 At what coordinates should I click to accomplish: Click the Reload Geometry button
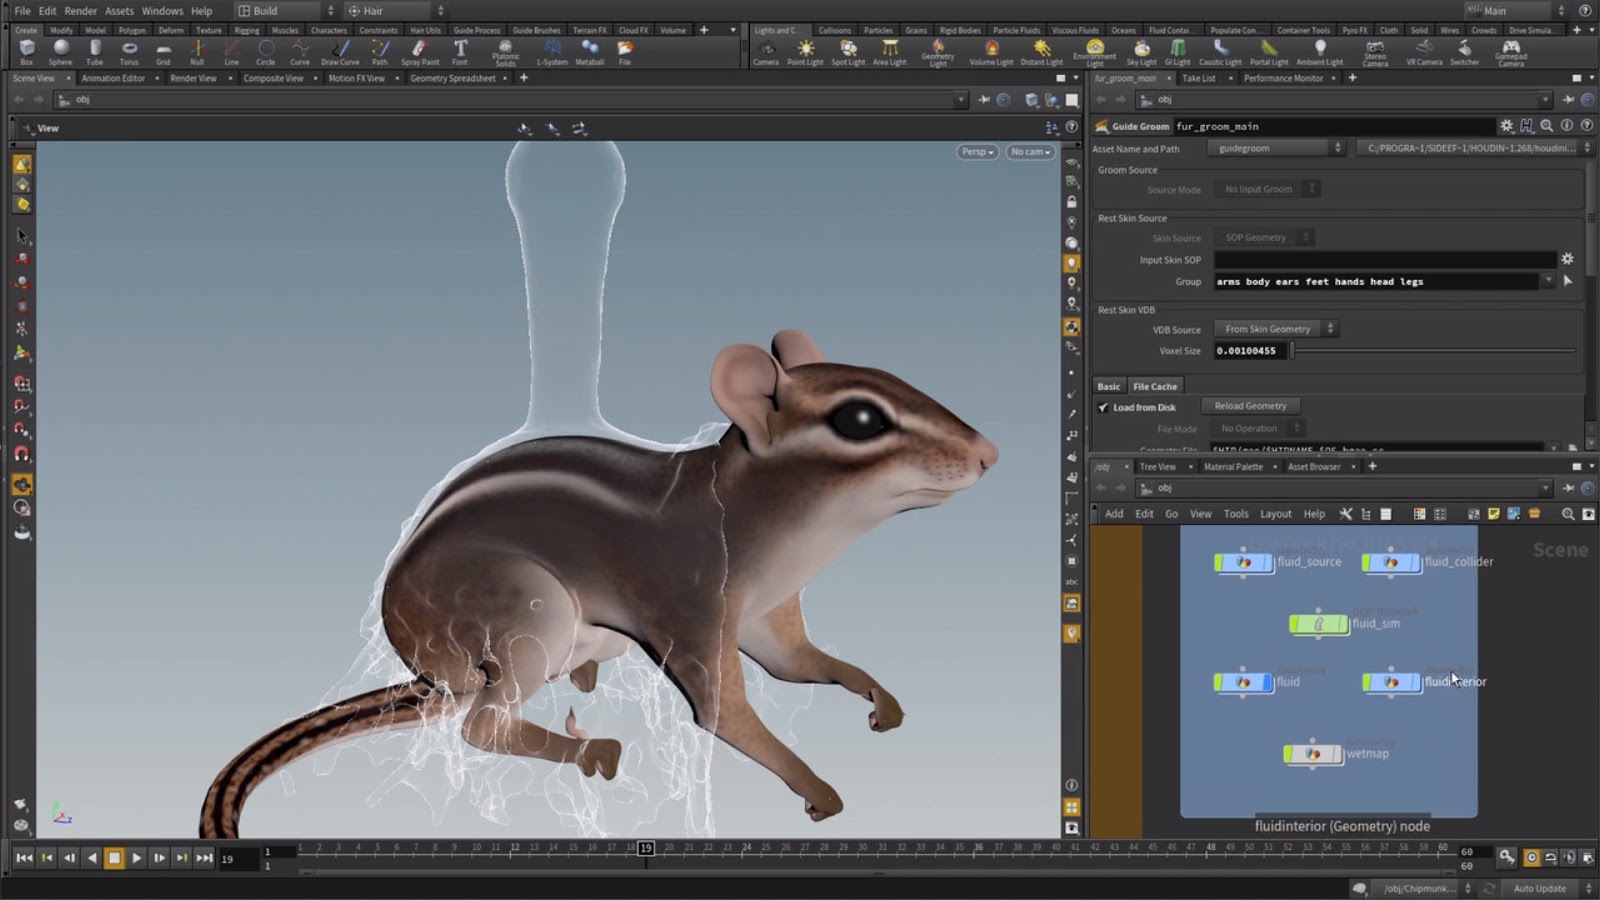coord(1250,406)
